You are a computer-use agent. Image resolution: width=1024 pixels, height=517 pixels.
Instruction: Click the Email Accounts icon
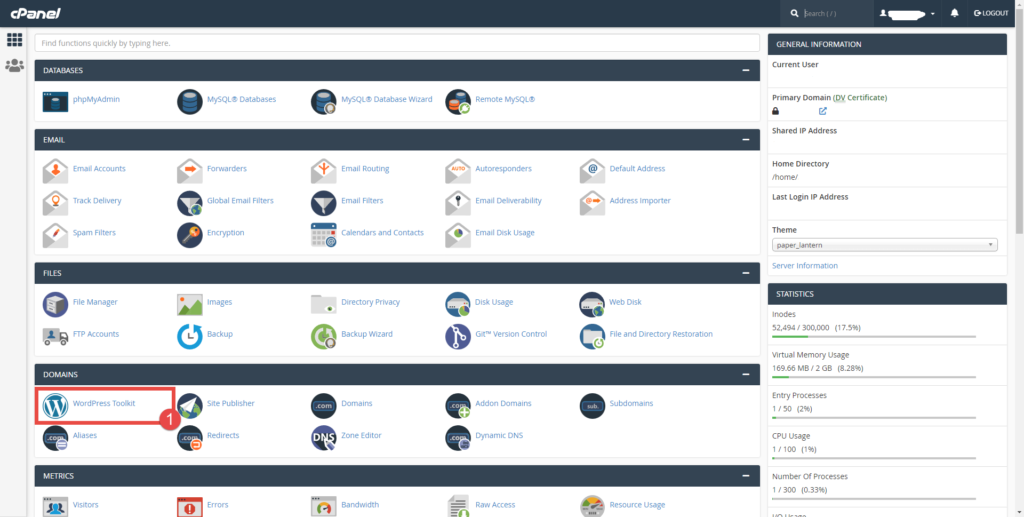[55, 169]
